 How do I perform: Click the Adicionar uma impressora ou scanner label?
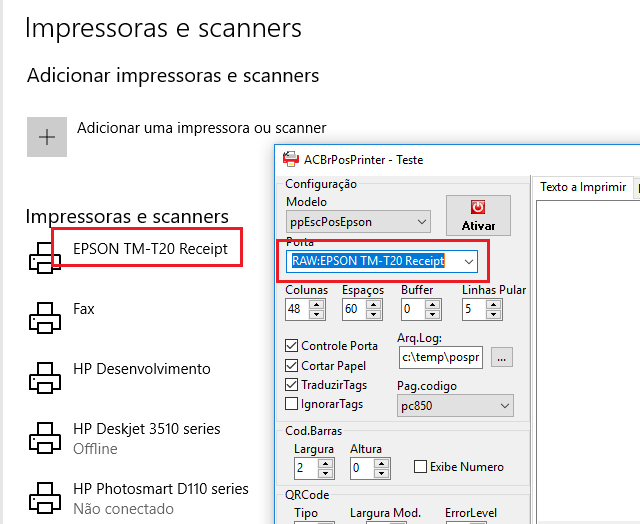(x=202, y=128)
